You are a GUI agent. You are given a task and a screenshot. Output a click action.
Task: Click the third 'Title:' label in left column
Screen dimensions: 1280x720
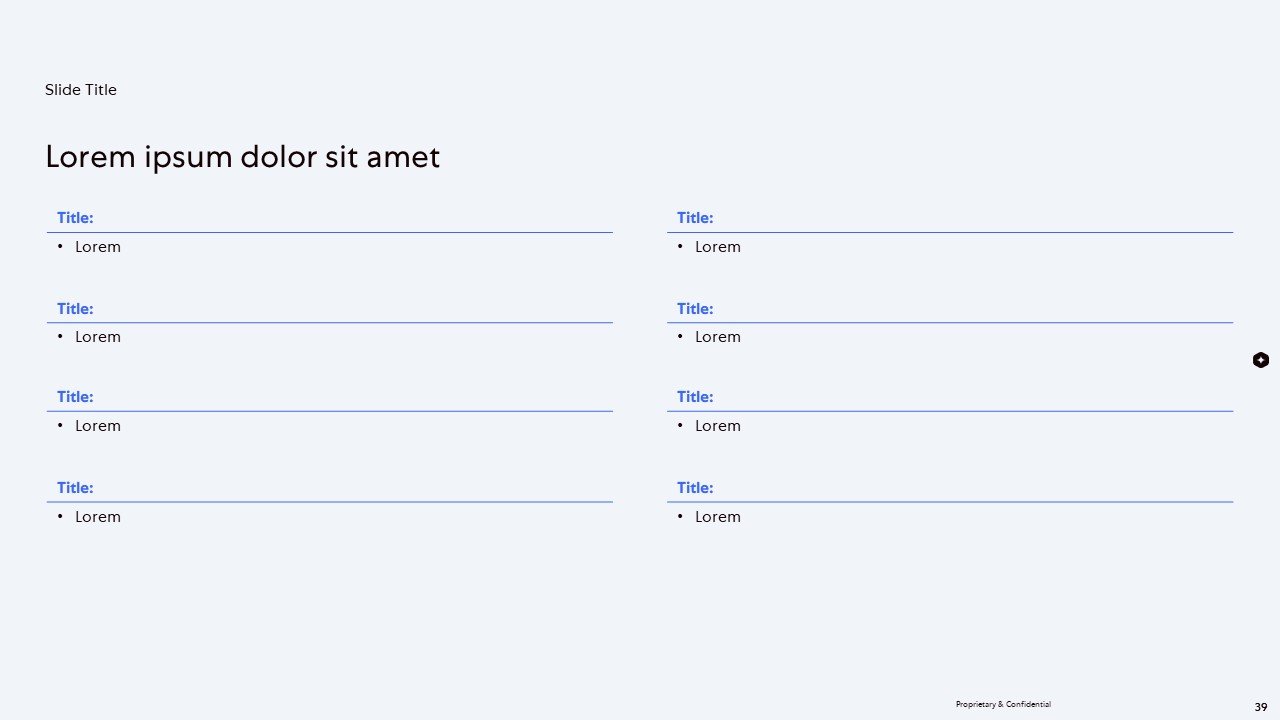tap(75, 397)
